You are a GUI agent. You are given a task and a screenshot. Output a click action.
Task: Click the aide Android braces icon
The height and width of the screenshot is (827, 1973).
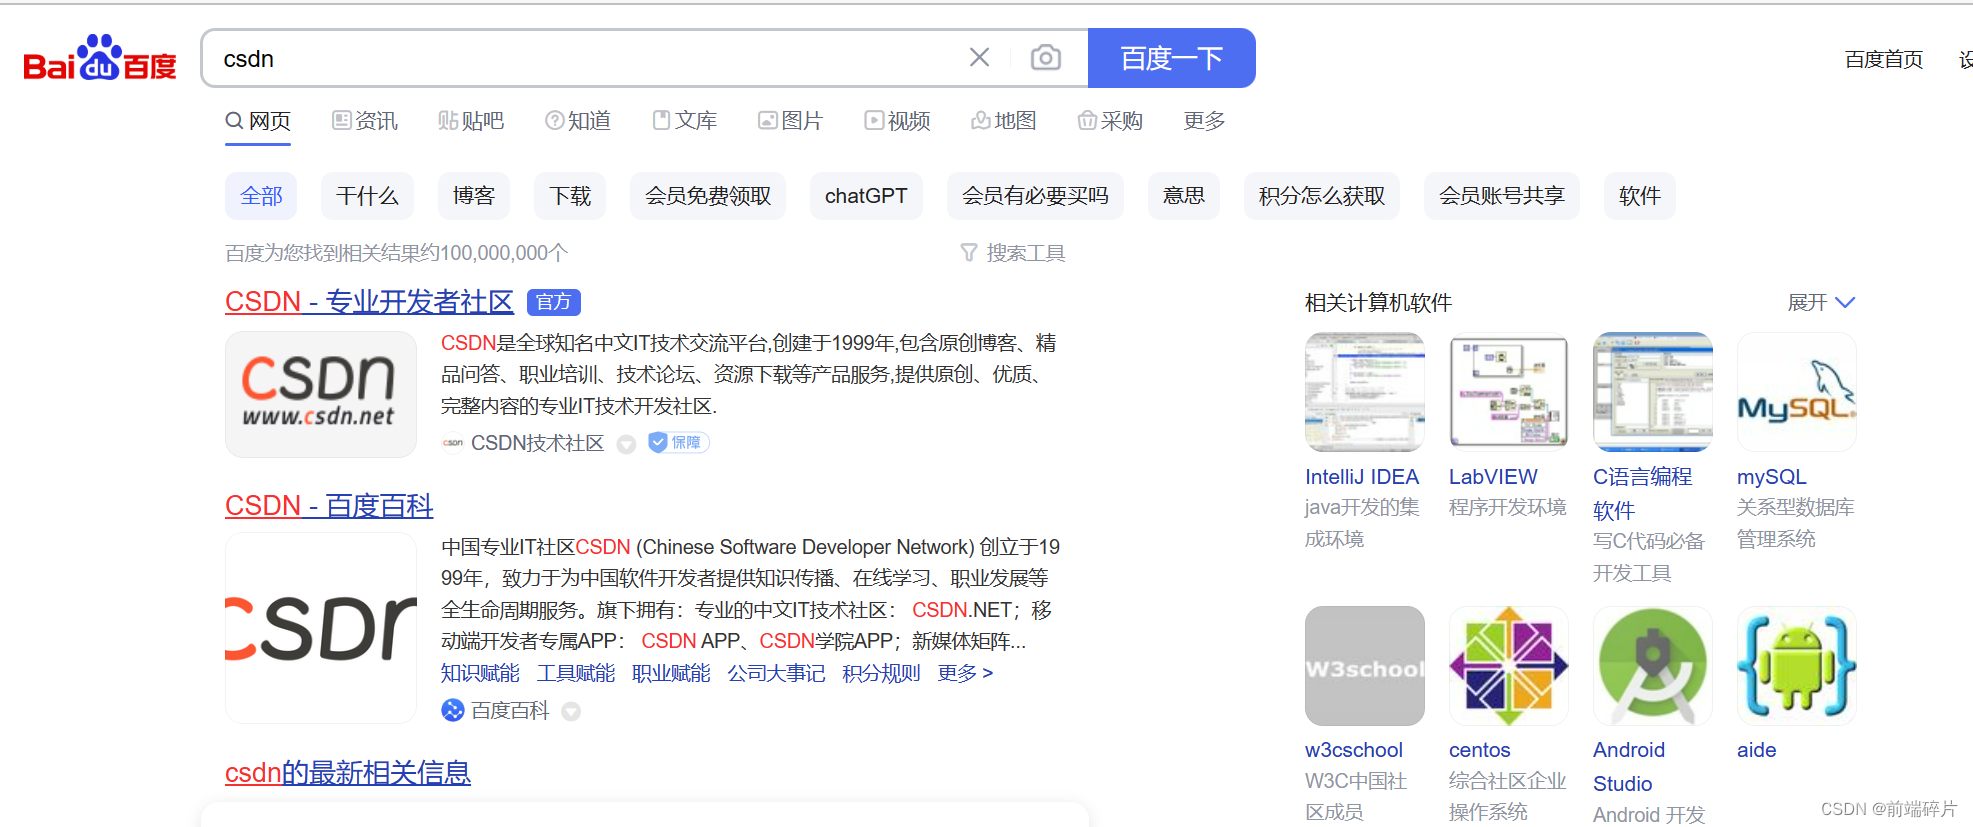point(1797,666)
